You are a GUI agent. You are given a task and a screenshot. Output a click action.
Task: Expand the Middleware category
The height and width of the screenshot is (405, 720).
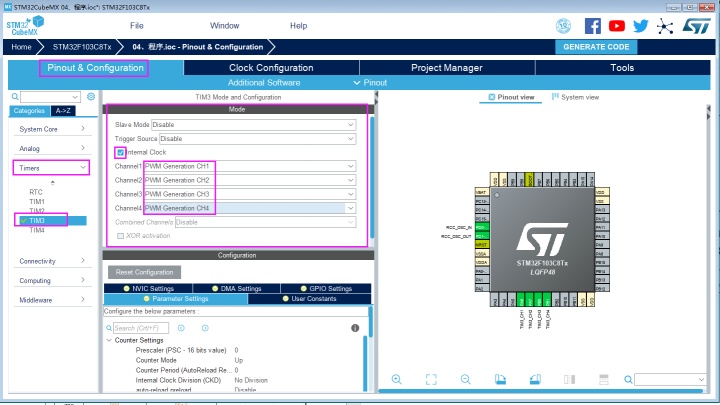click(x=51, y=300)
